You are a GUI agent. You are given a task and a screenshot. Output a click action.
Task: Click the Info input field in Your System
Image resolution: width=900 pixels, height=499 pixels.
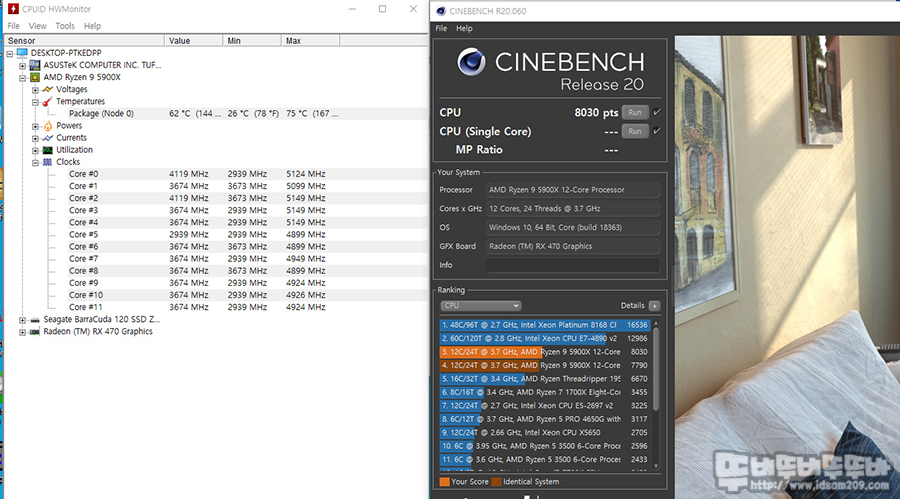pos(573,265)
